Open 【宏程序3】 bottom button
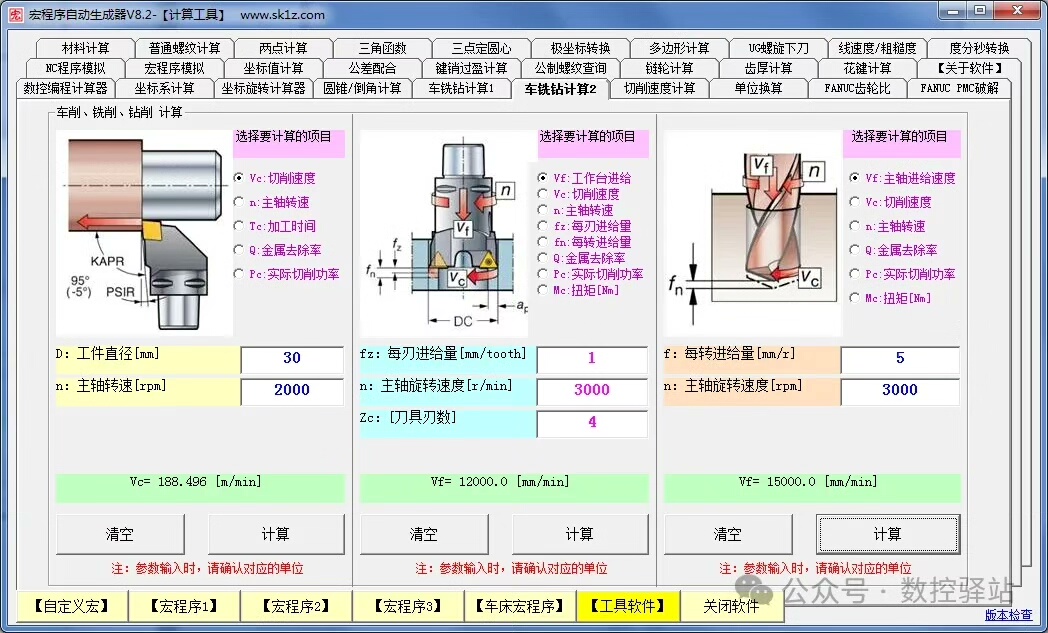The height and width of the screenshot is (633, 1048). click(x=408, y=606)
